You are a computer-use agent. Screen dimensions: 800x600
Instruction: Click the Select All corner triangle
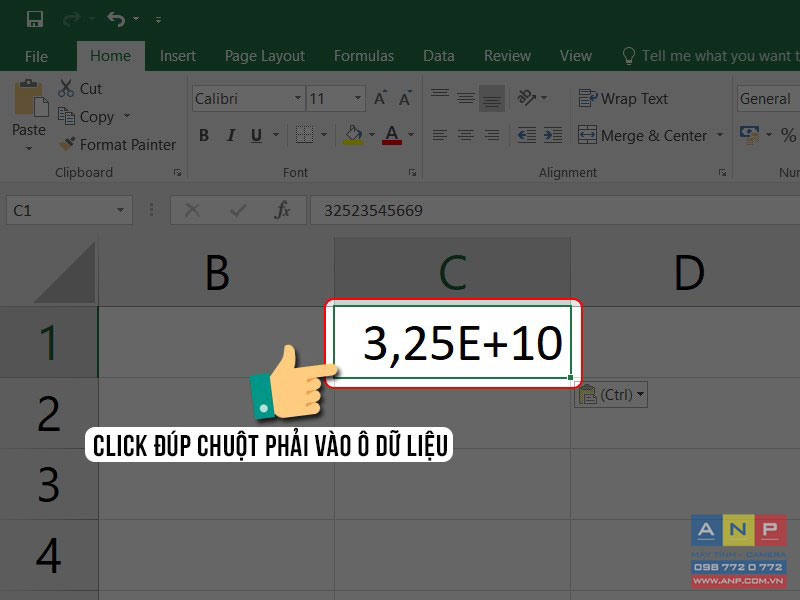(66, 273)
